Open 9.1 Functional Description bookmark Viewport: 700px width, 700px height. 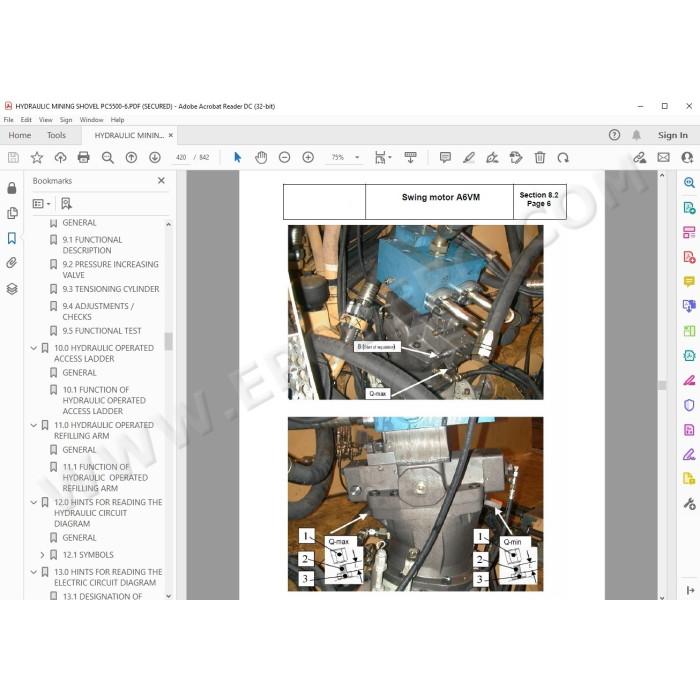click(x=92, y=245)
